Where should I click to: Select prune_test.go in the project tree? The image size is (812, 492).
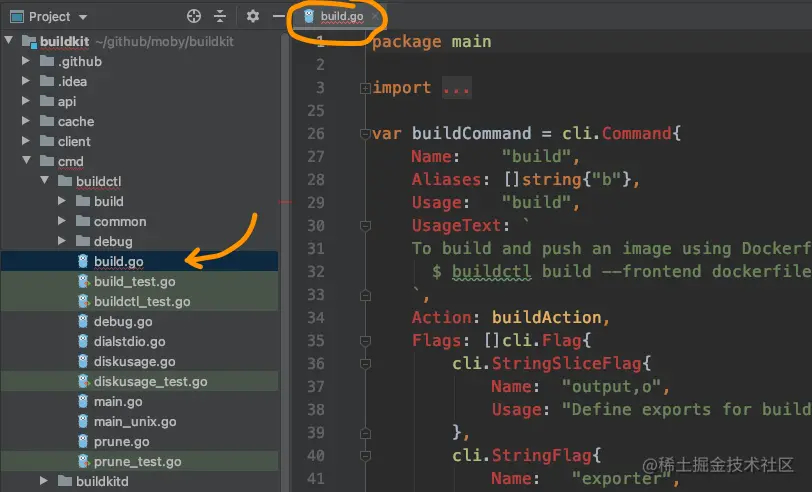137,462
